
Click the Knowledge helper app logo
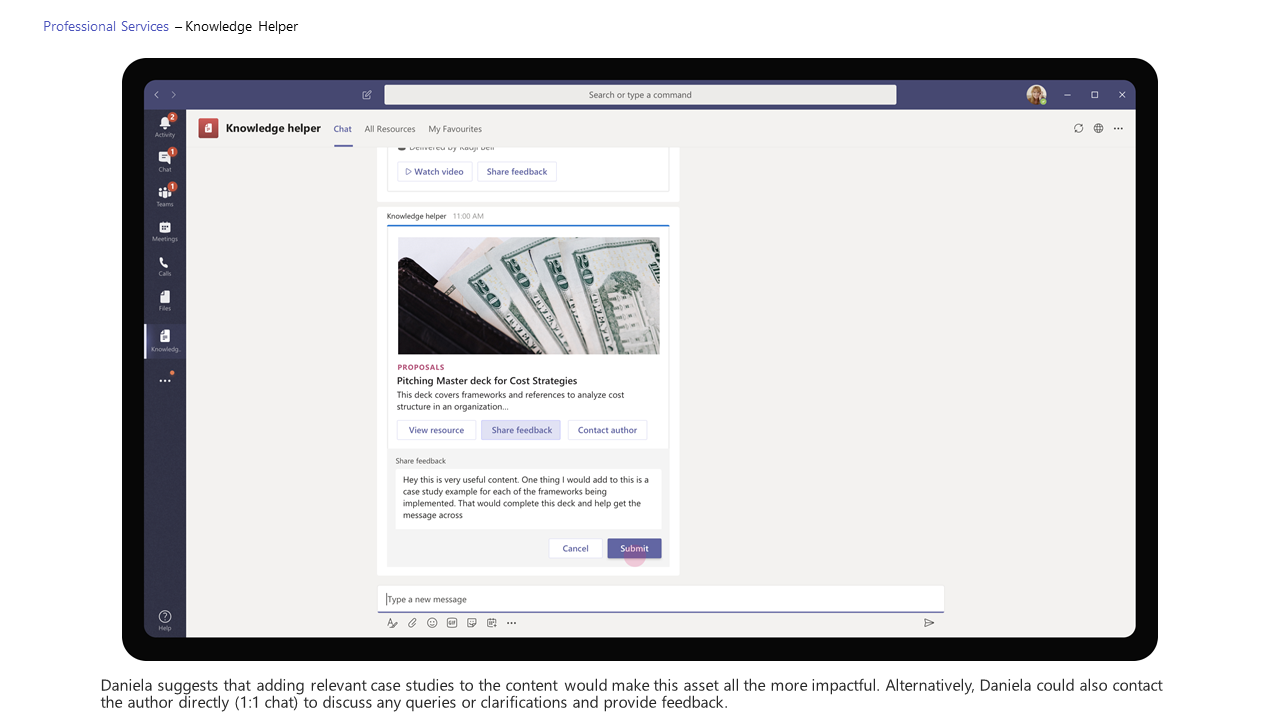(208, 128)
